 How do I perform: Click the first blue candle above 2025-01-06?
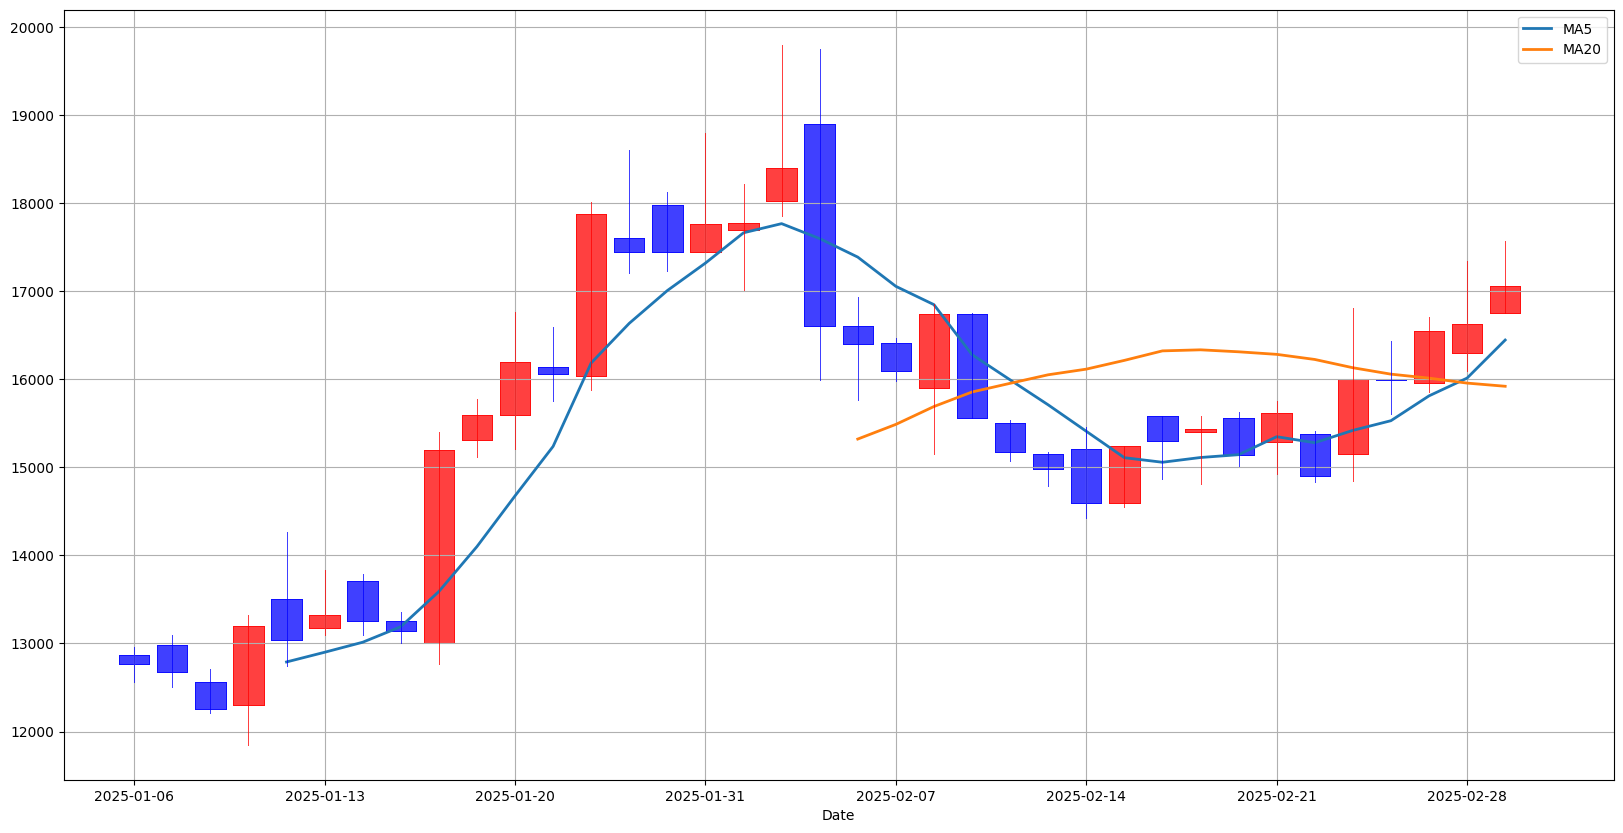(x=134, y=660)
